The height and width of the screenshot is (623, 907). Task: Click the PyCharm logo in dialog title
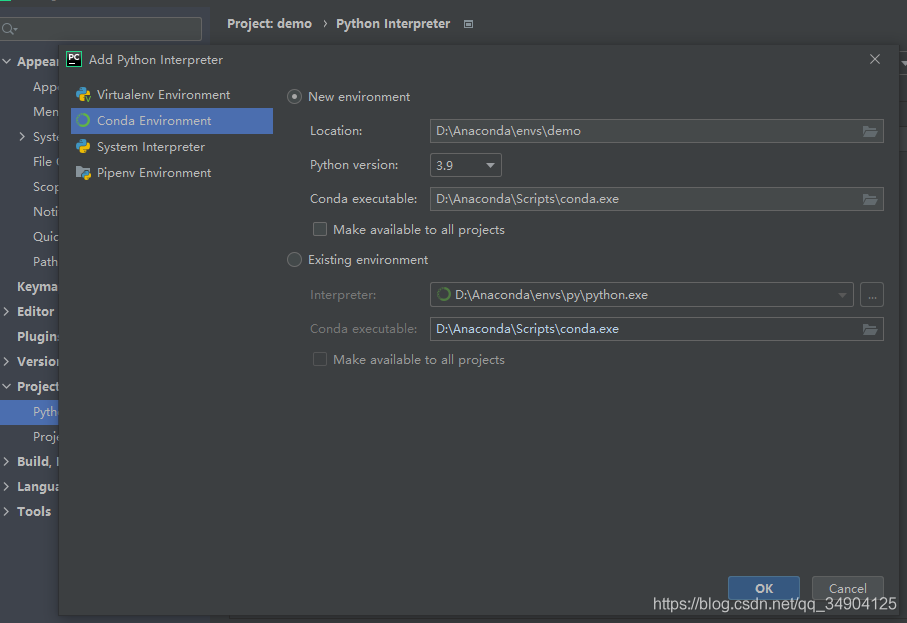[x=74, y=59]
